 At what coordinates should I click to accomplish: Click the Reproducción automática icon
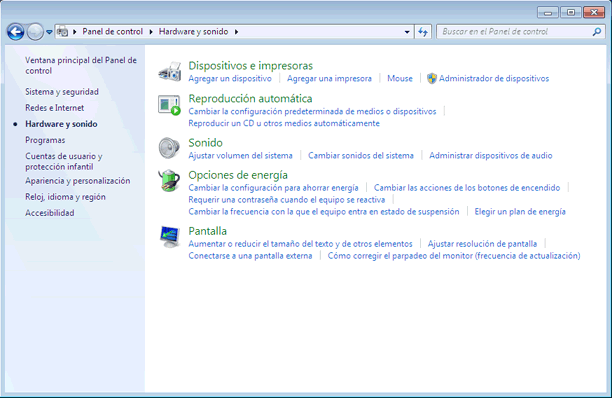pos(170,105)
